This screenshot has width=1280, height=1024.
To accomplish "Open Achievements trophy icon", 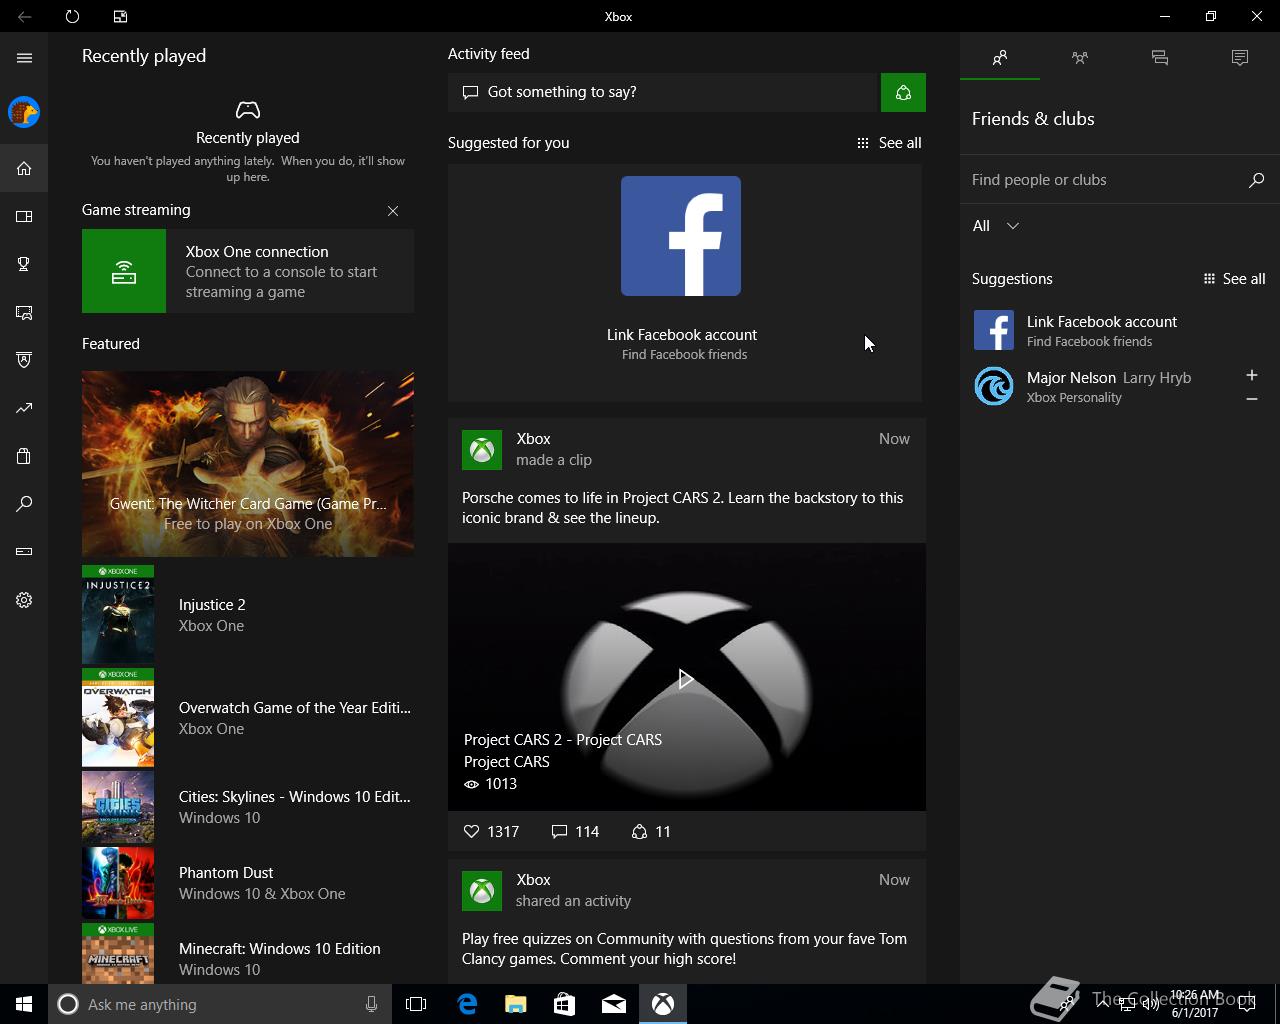I will [x=24, y=264].
